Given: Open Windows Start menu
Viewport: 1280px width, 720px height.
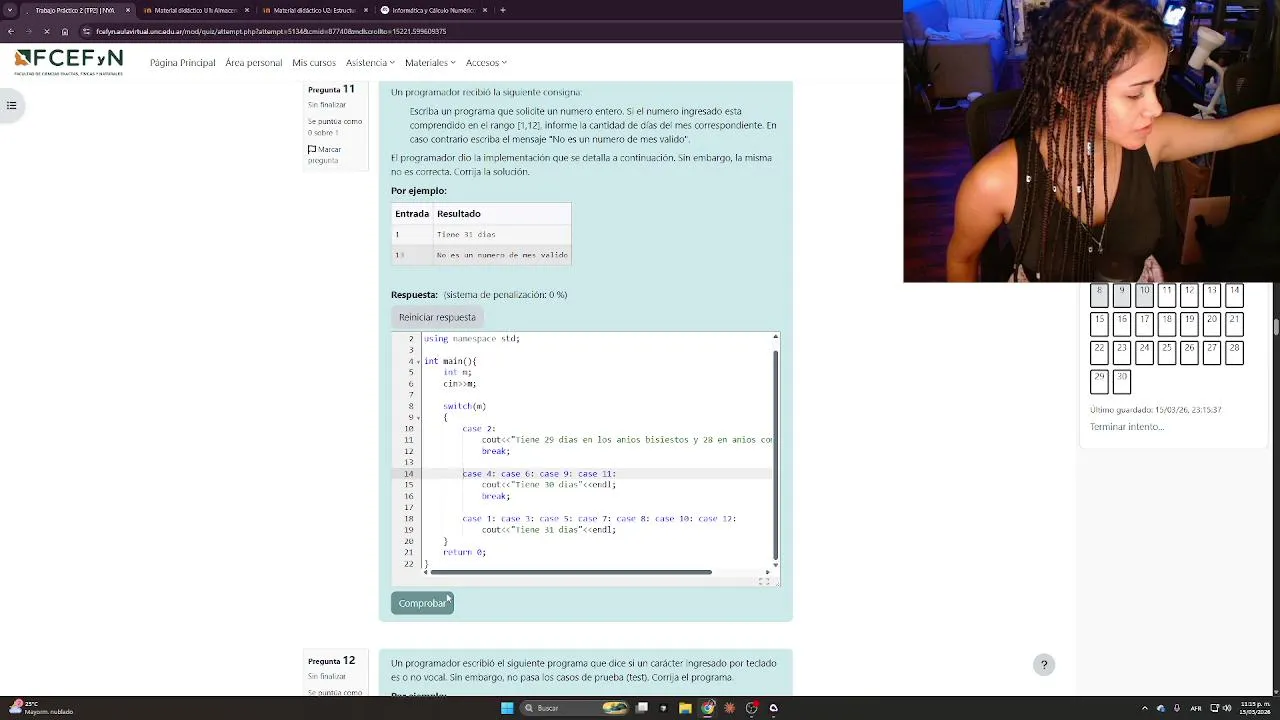Looking at the screenshot, I should pos(507,708).
